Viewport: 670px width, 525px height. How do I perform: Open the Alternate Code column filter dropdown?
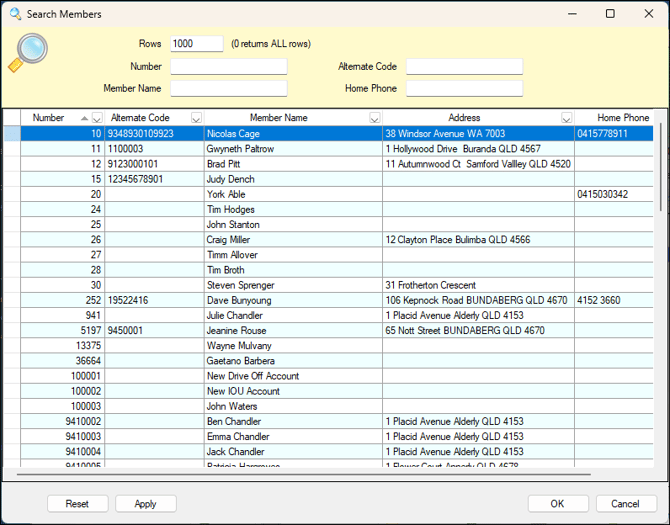coord(196,118)
